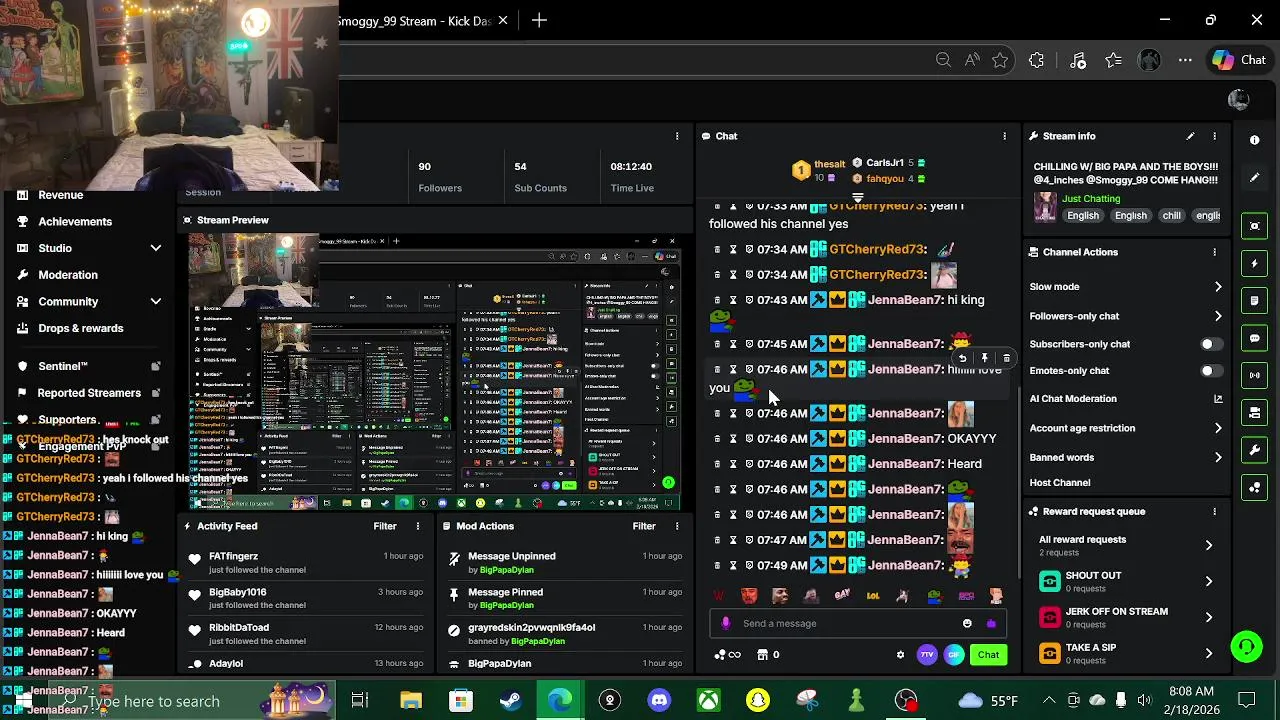Open green headset support bubble
This screenshot has height=720, width=1280.
[1246, 647]
